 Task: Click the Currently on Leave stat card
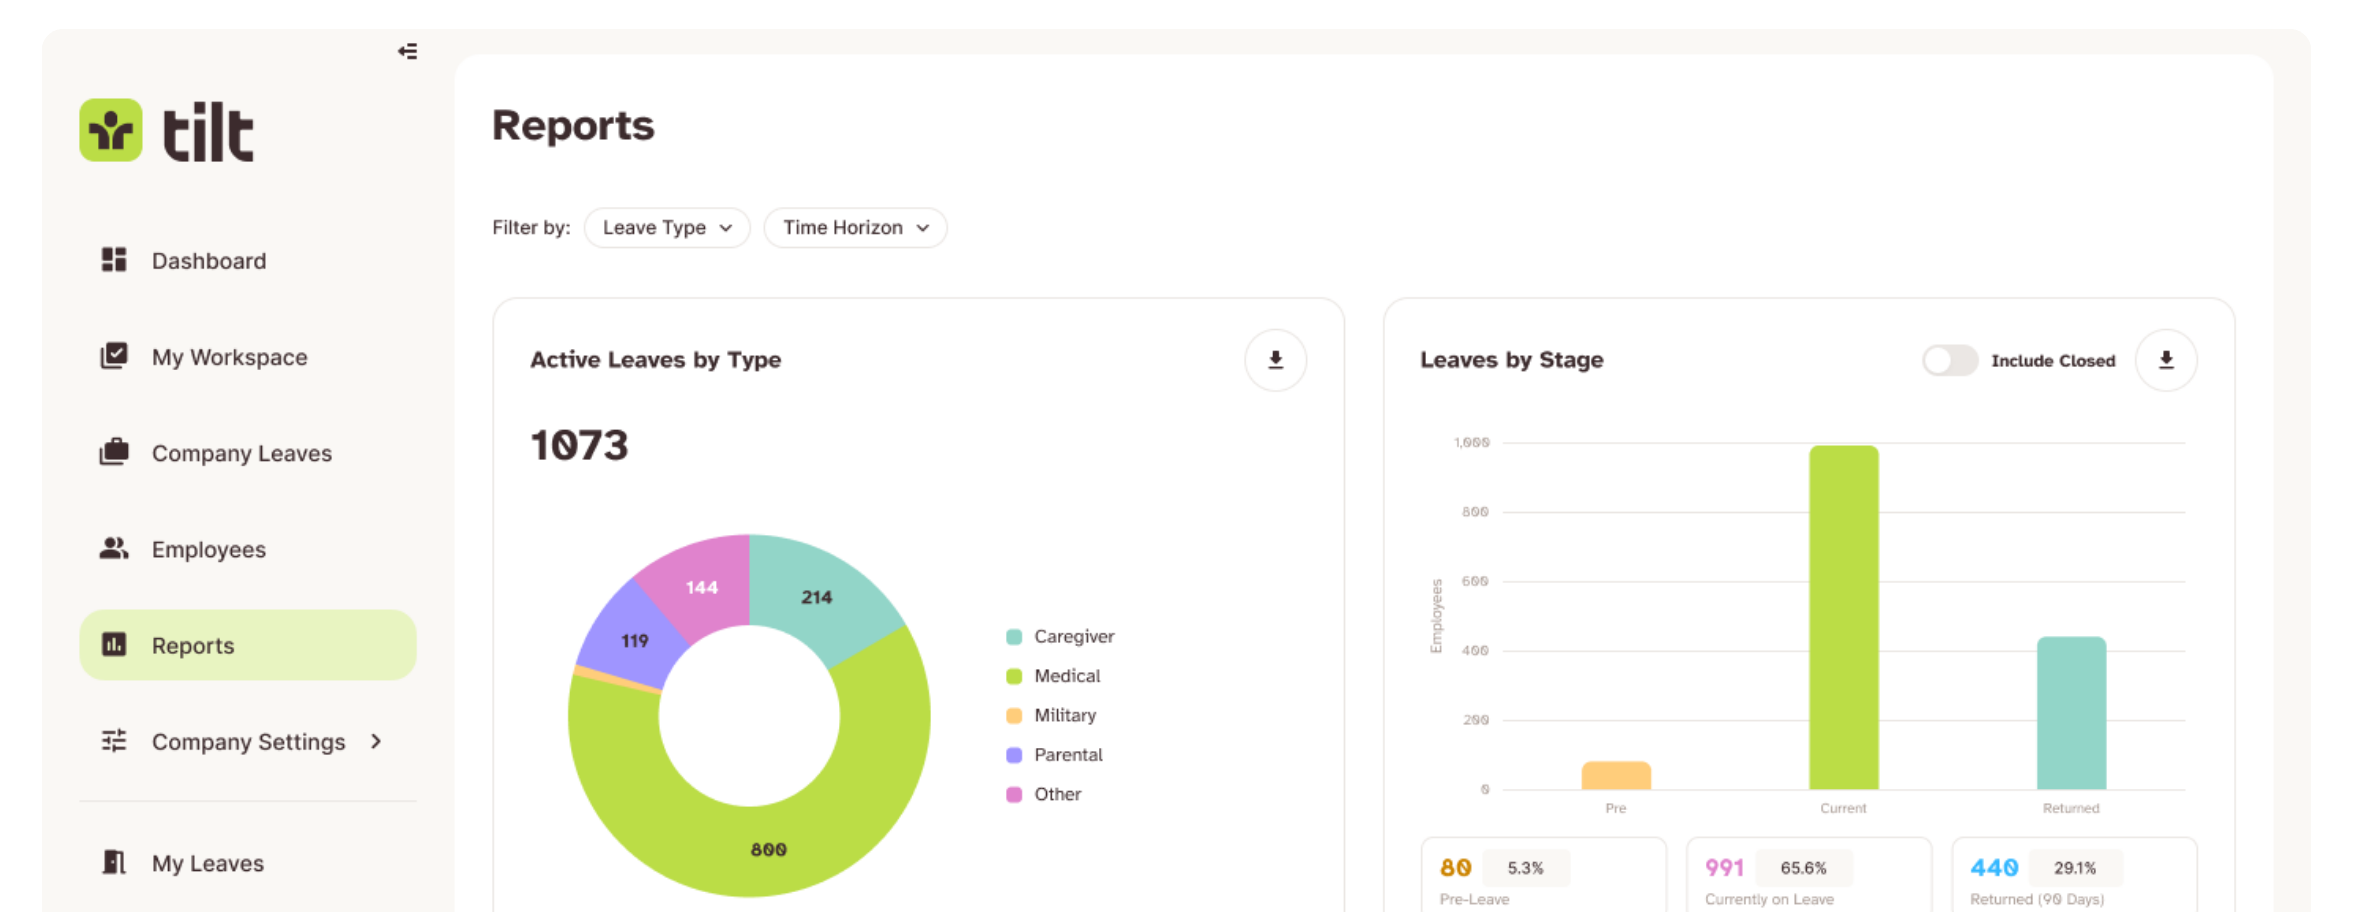pyautogui.click(x=1808, y=876)
